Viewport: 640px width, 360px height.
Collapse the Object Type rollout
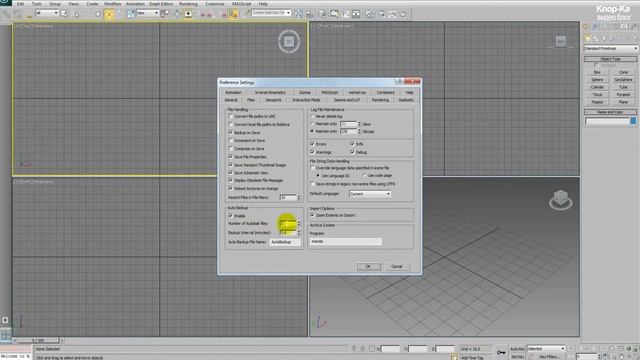(x=611, y=59)
